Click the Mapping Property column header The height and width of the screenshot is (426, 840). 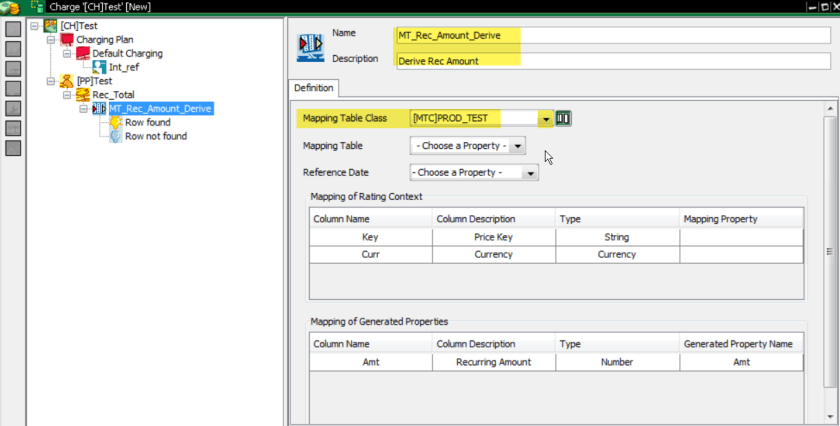(x=741, y=219)
